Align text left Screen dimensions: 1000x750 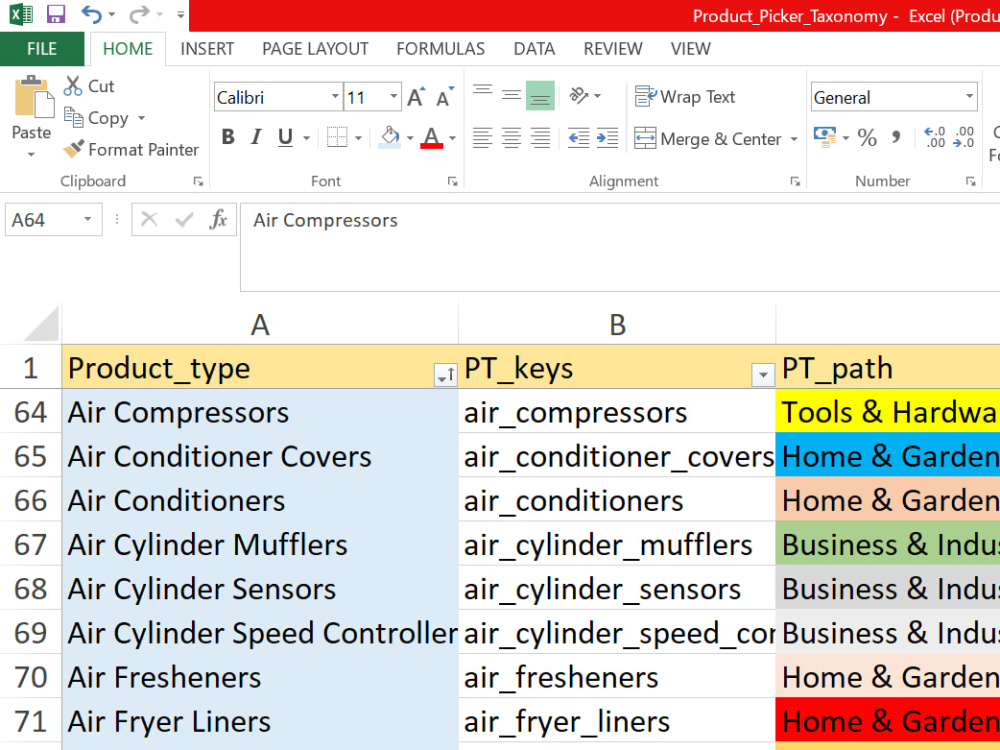pyautogui.click(x=483, y=138)
